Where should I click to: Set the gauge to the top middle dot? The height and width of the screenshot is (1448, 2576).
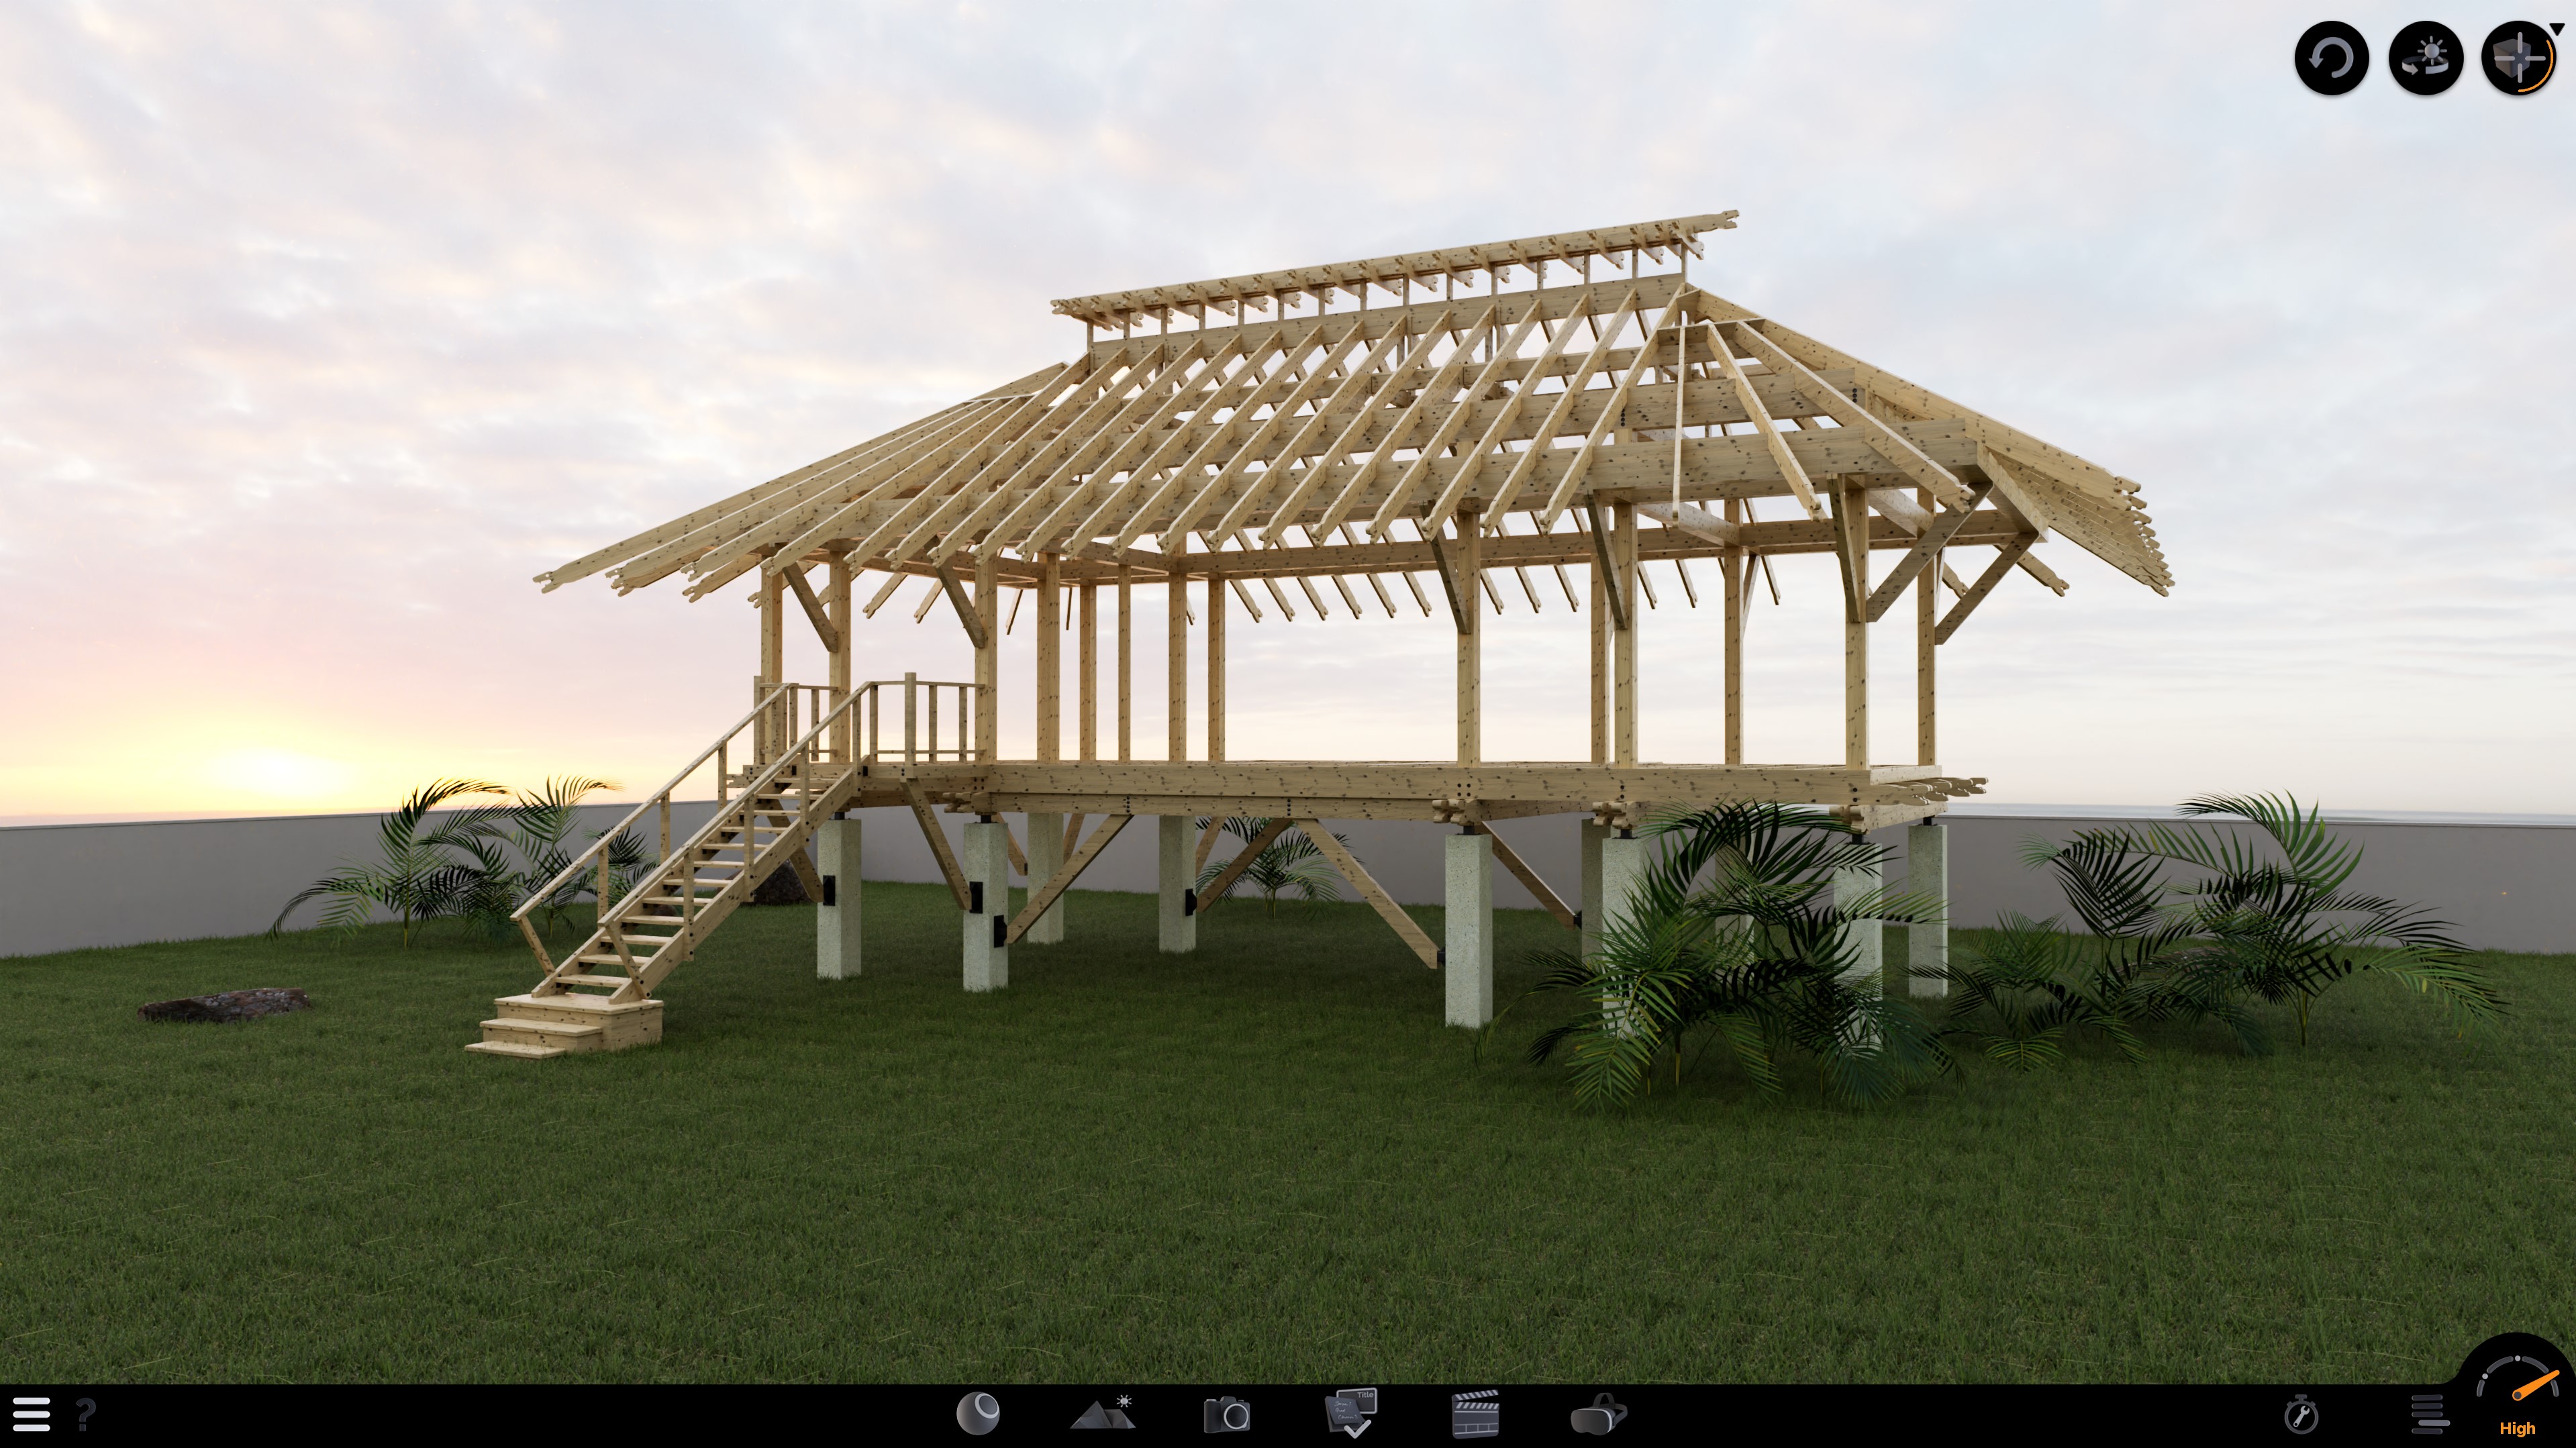2517,1358
